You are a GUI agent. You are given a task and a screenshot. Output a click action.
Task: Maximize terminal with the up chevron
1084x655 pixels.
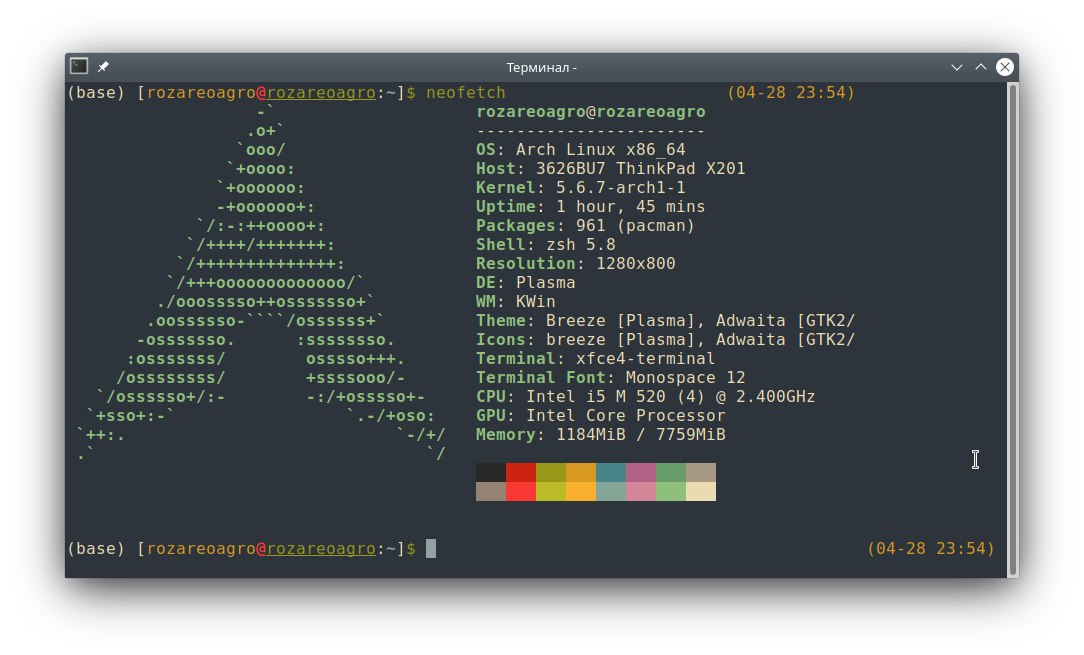coord(980,67)
